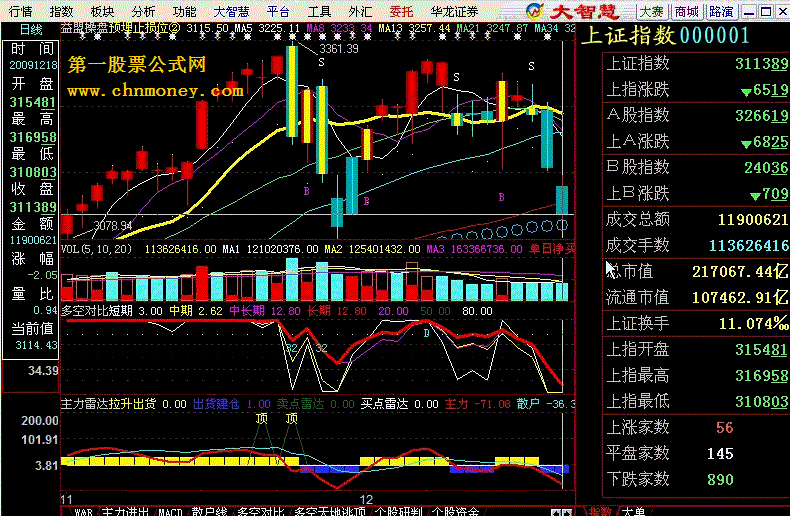Click the A股指数 row
The image size is (790, 516).
point(696,115)
